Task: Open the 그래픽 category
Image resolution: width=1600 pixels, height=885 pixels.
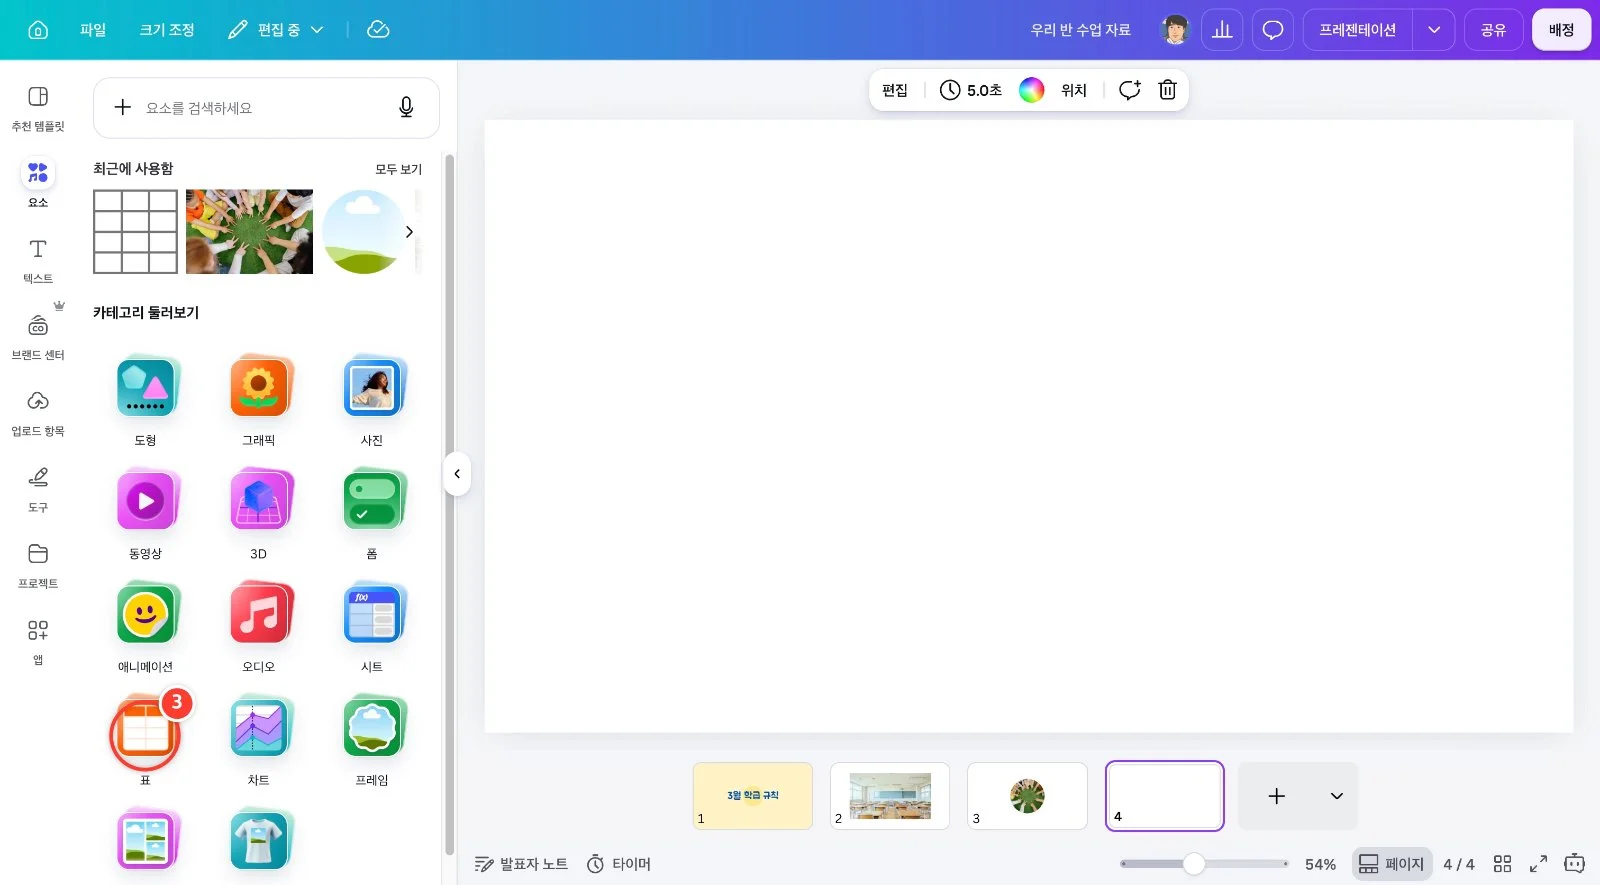Action: (259, 400)
